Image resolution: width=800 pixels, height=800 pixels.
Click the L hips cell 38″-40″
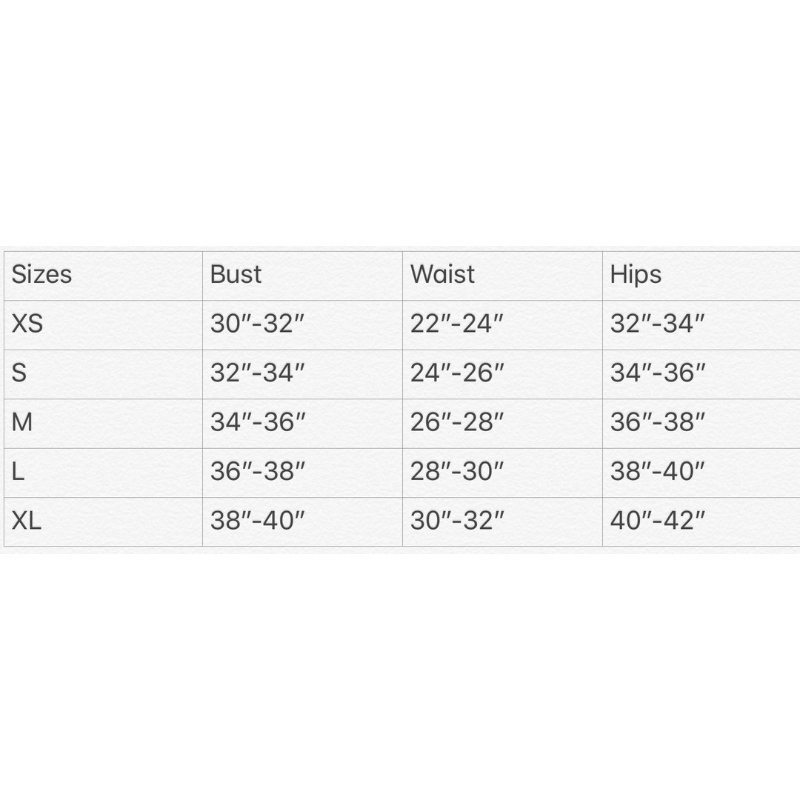pyautogui.click(x=658, y=471)
